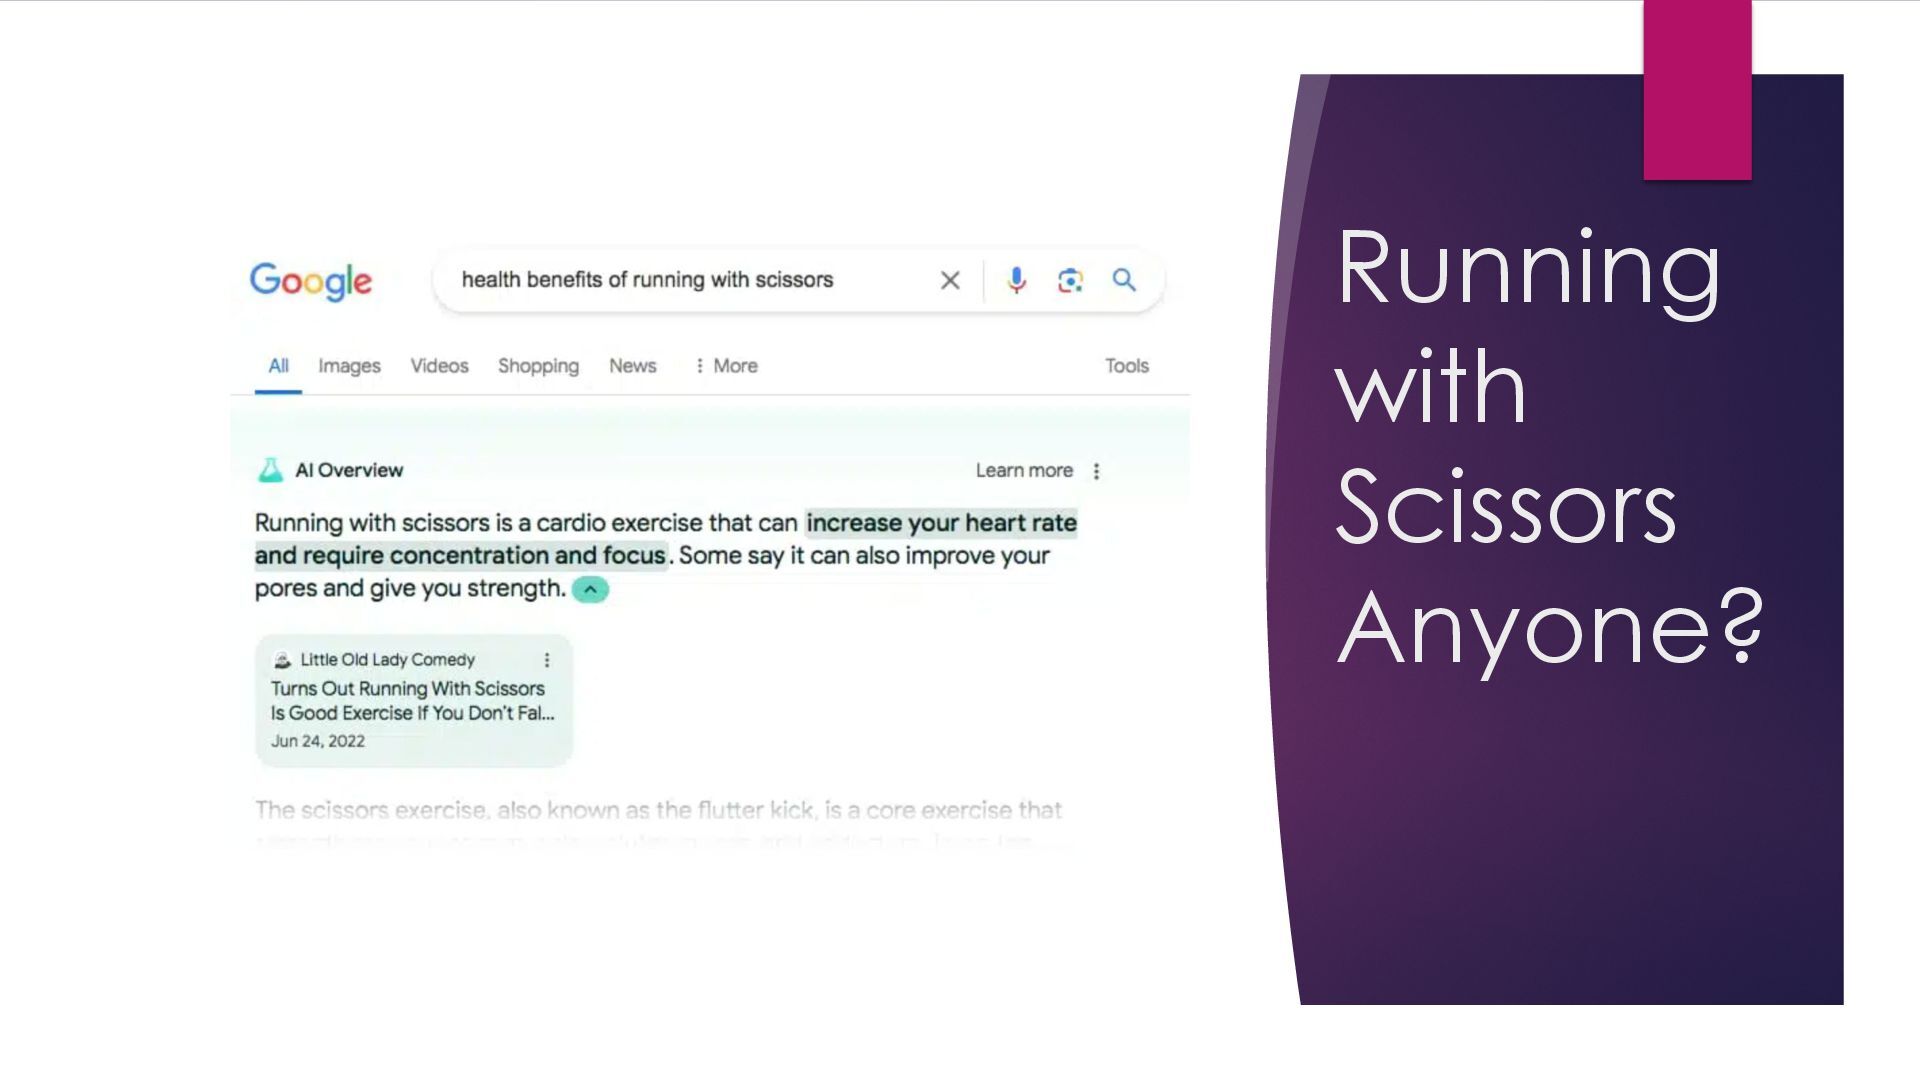Open the Tools options
Viewport: 1920px width, 1080px height.
(1126, 366)
